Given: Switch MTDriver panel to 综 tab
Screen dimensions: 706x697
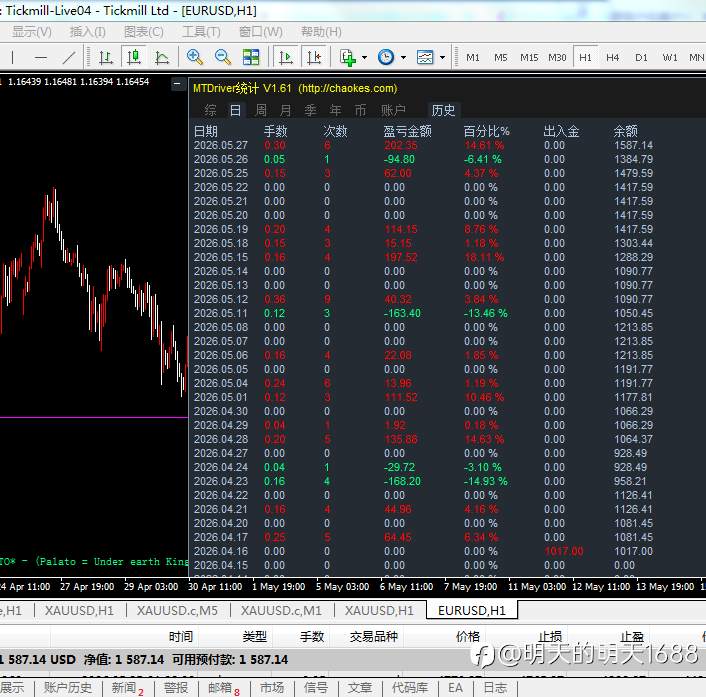Looking at the screenshot, I should [210, 110].
